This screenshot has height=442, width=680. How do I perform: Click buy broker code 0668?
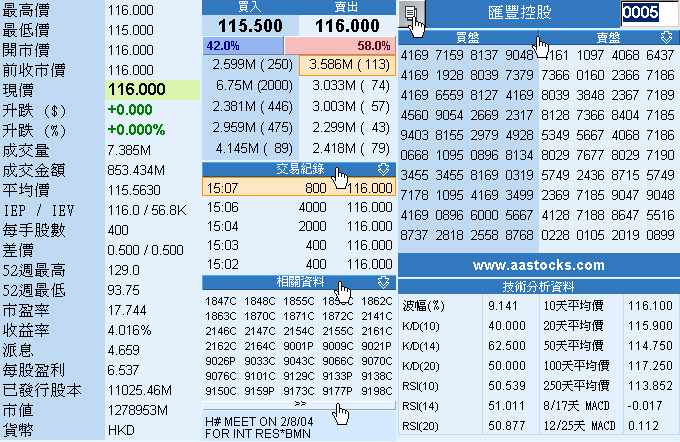click(x=414, y=155)
